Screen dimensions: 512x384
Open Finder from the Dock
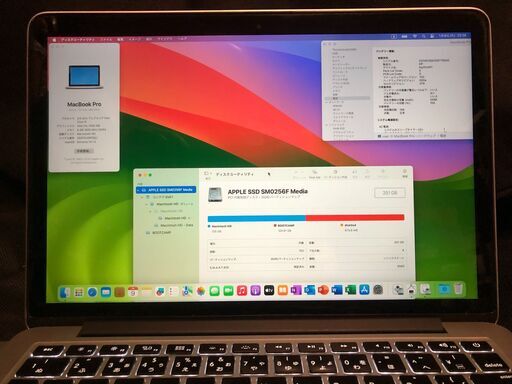65,292
